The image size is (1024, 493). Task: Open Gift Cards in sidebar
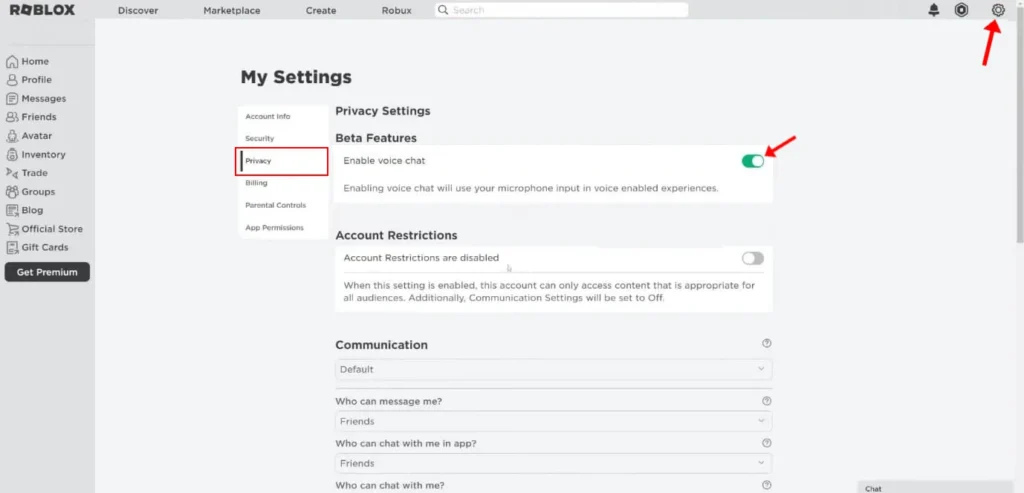point(44,248)
